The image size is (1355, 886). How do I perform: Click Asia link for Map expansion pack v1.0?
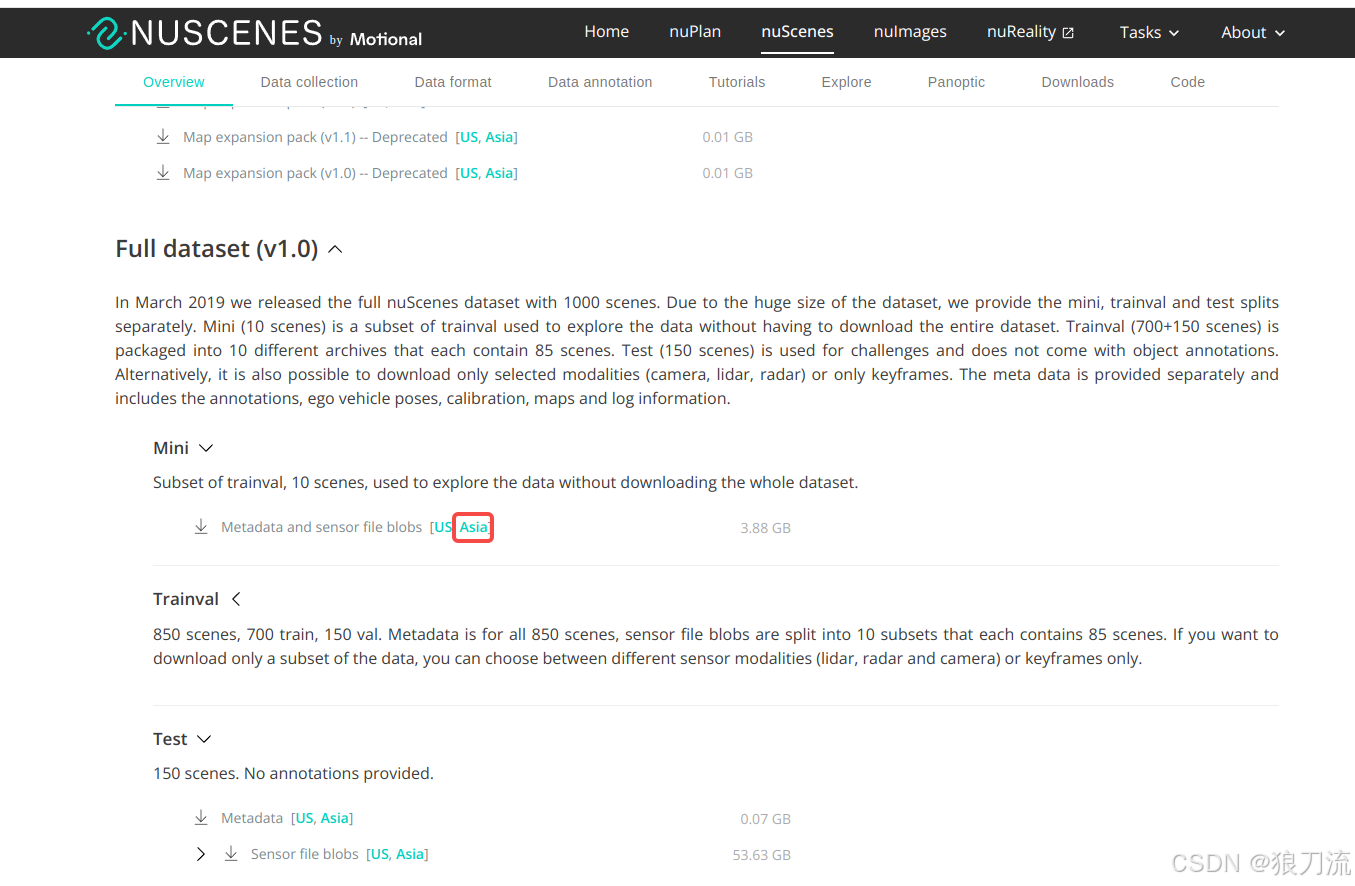(500, 173)
